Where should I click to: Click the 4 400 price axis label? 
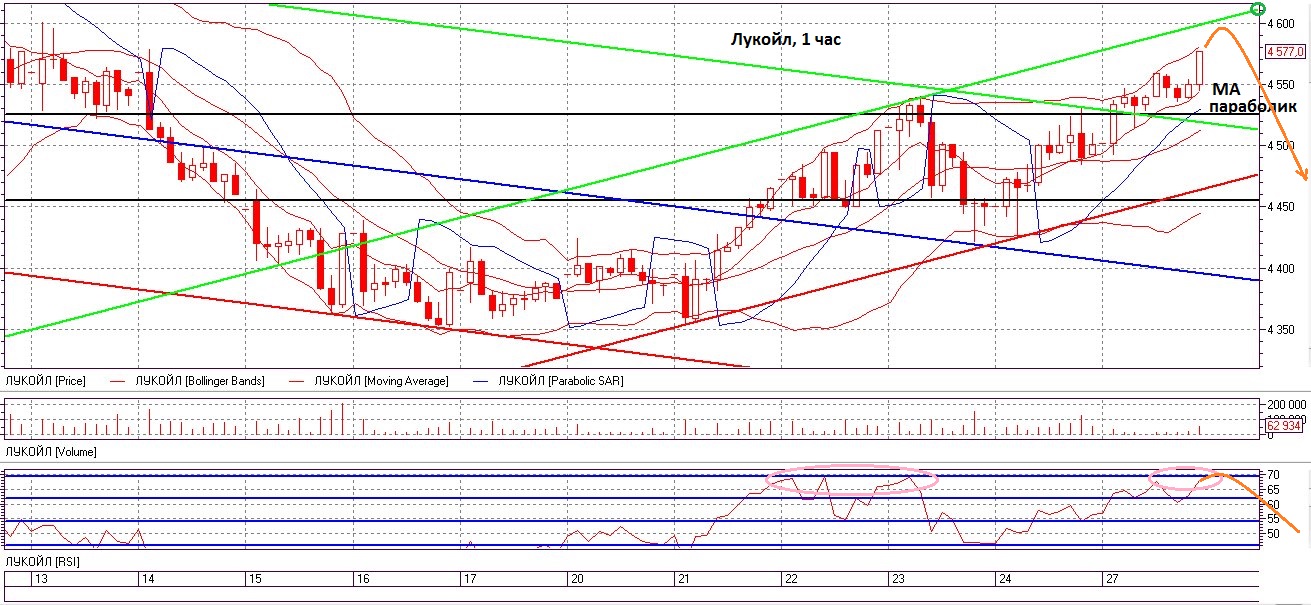pos(1283,268)
